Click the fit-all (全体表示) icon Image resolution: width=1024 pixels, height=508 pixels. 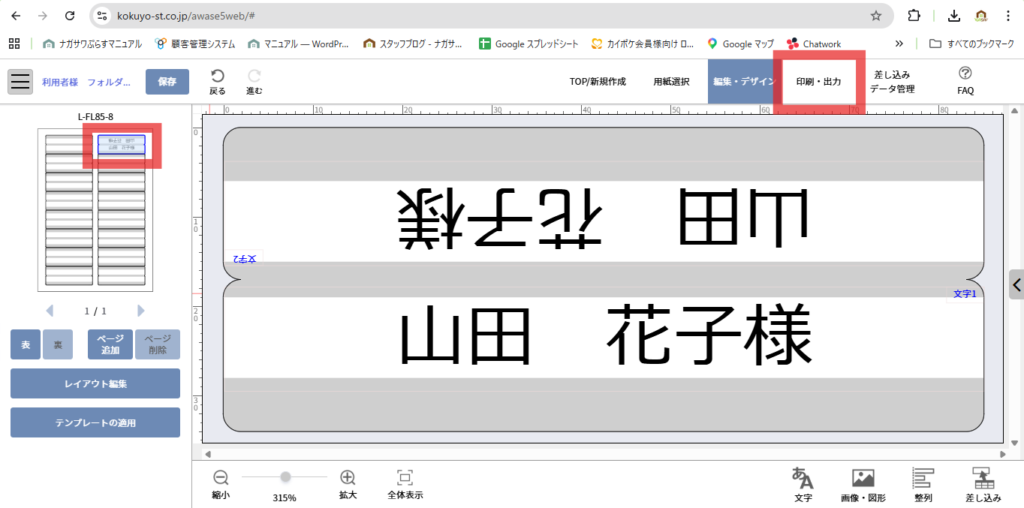pos(405,478)
